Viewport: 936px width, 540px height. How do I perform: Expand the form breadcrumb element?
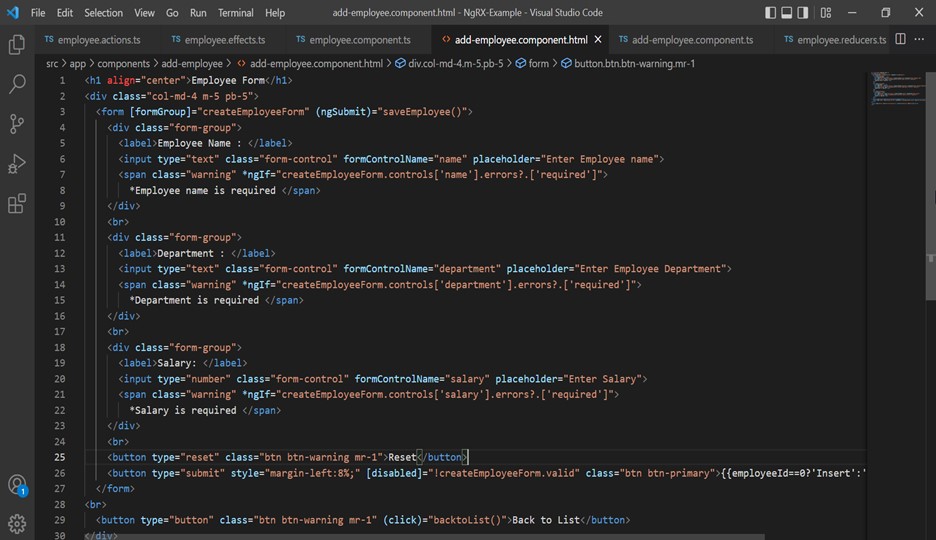click(x=538, y=63)
